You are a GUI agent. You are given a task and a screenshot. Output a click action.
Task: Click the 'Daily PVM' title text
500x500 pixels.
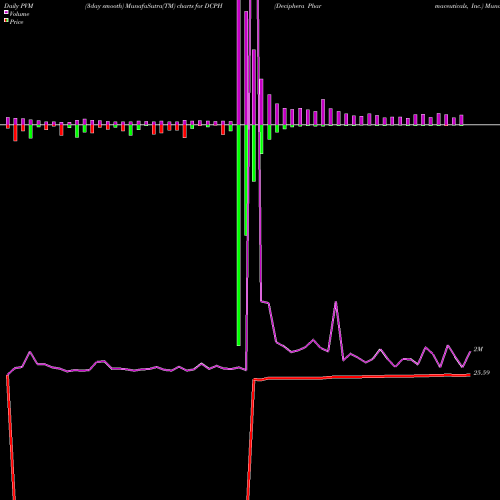19,6
